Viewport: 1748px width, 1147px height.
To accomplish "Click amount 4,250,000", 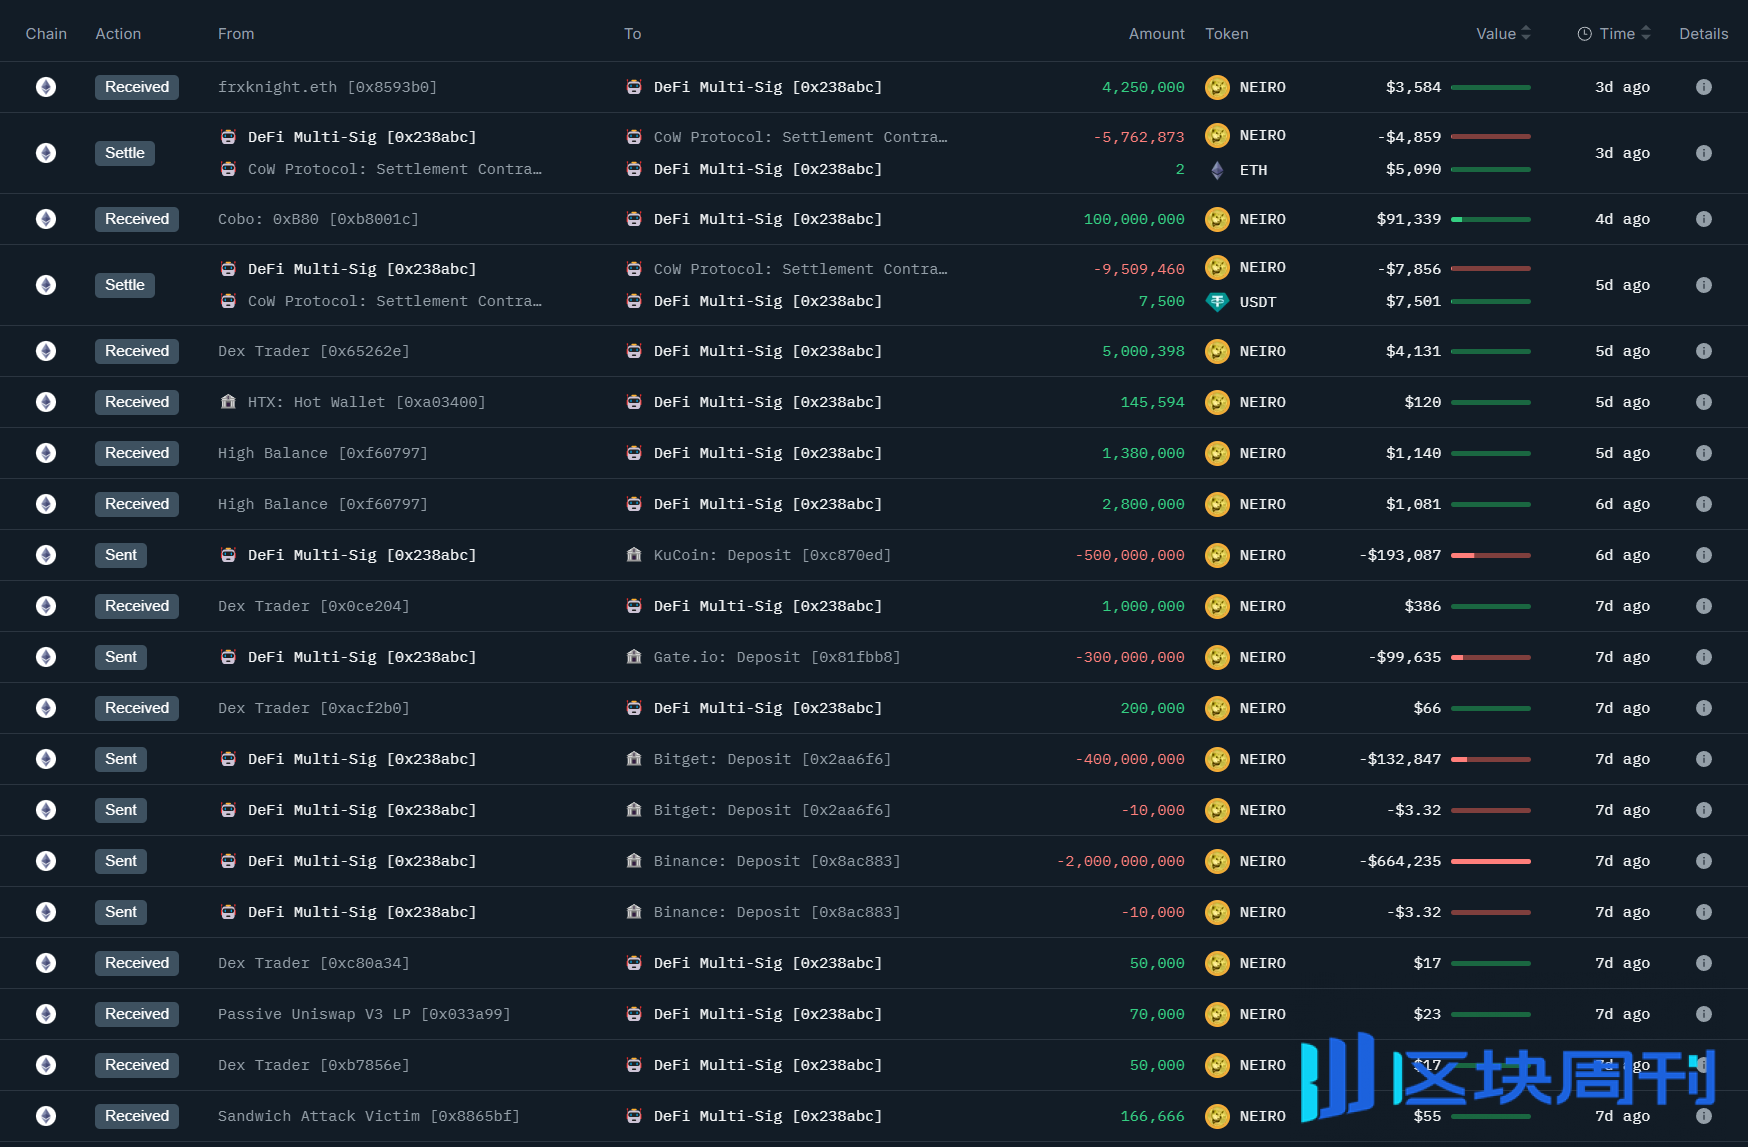I will (1143, 87).
